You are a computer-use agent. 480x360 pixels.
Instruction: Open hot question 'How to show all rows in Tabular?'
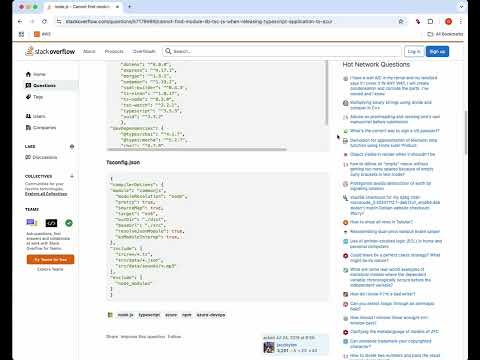(381, 222)
